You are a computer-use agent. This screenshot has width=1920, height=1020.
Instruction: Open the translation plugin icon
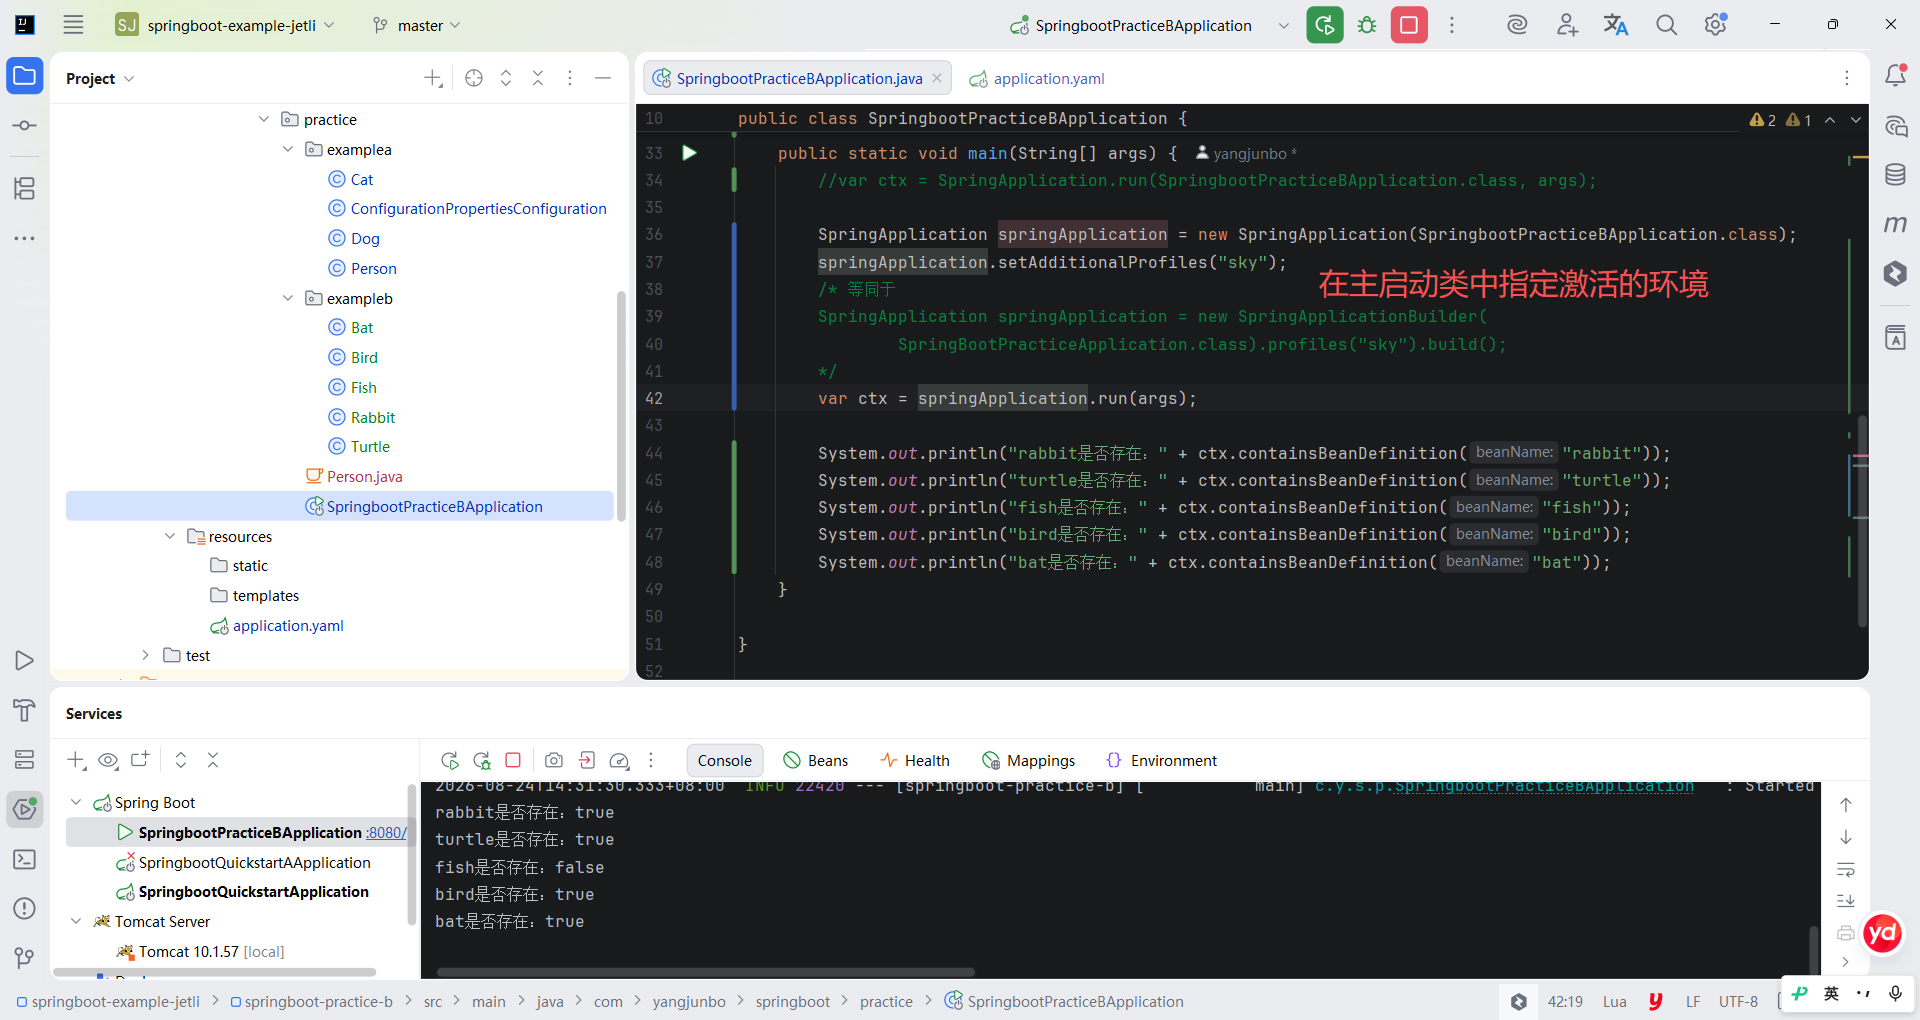click(x=1616, y=25)
